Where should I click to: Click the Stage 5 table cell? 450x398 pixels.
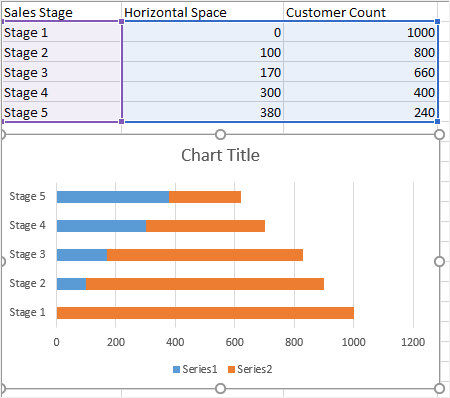[62, 112]
